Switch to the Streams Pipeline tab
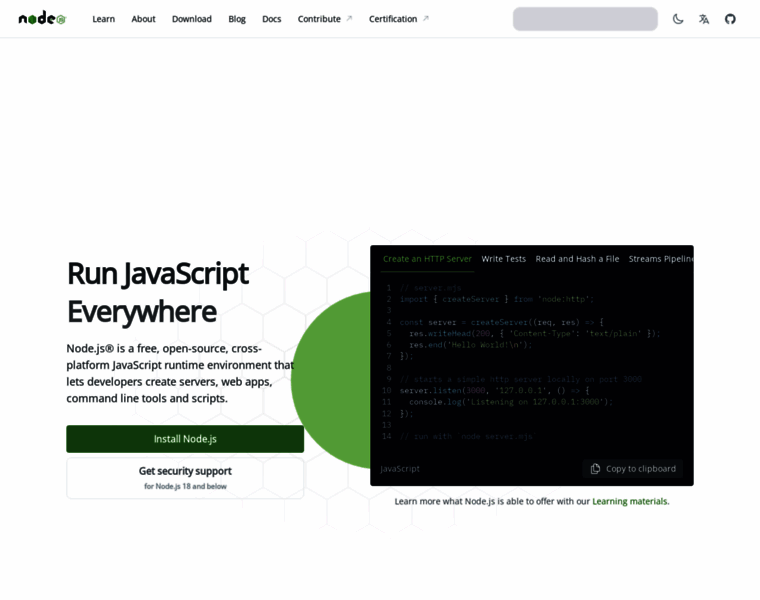Viewport: 760px width, 600px height. point(661,259)
